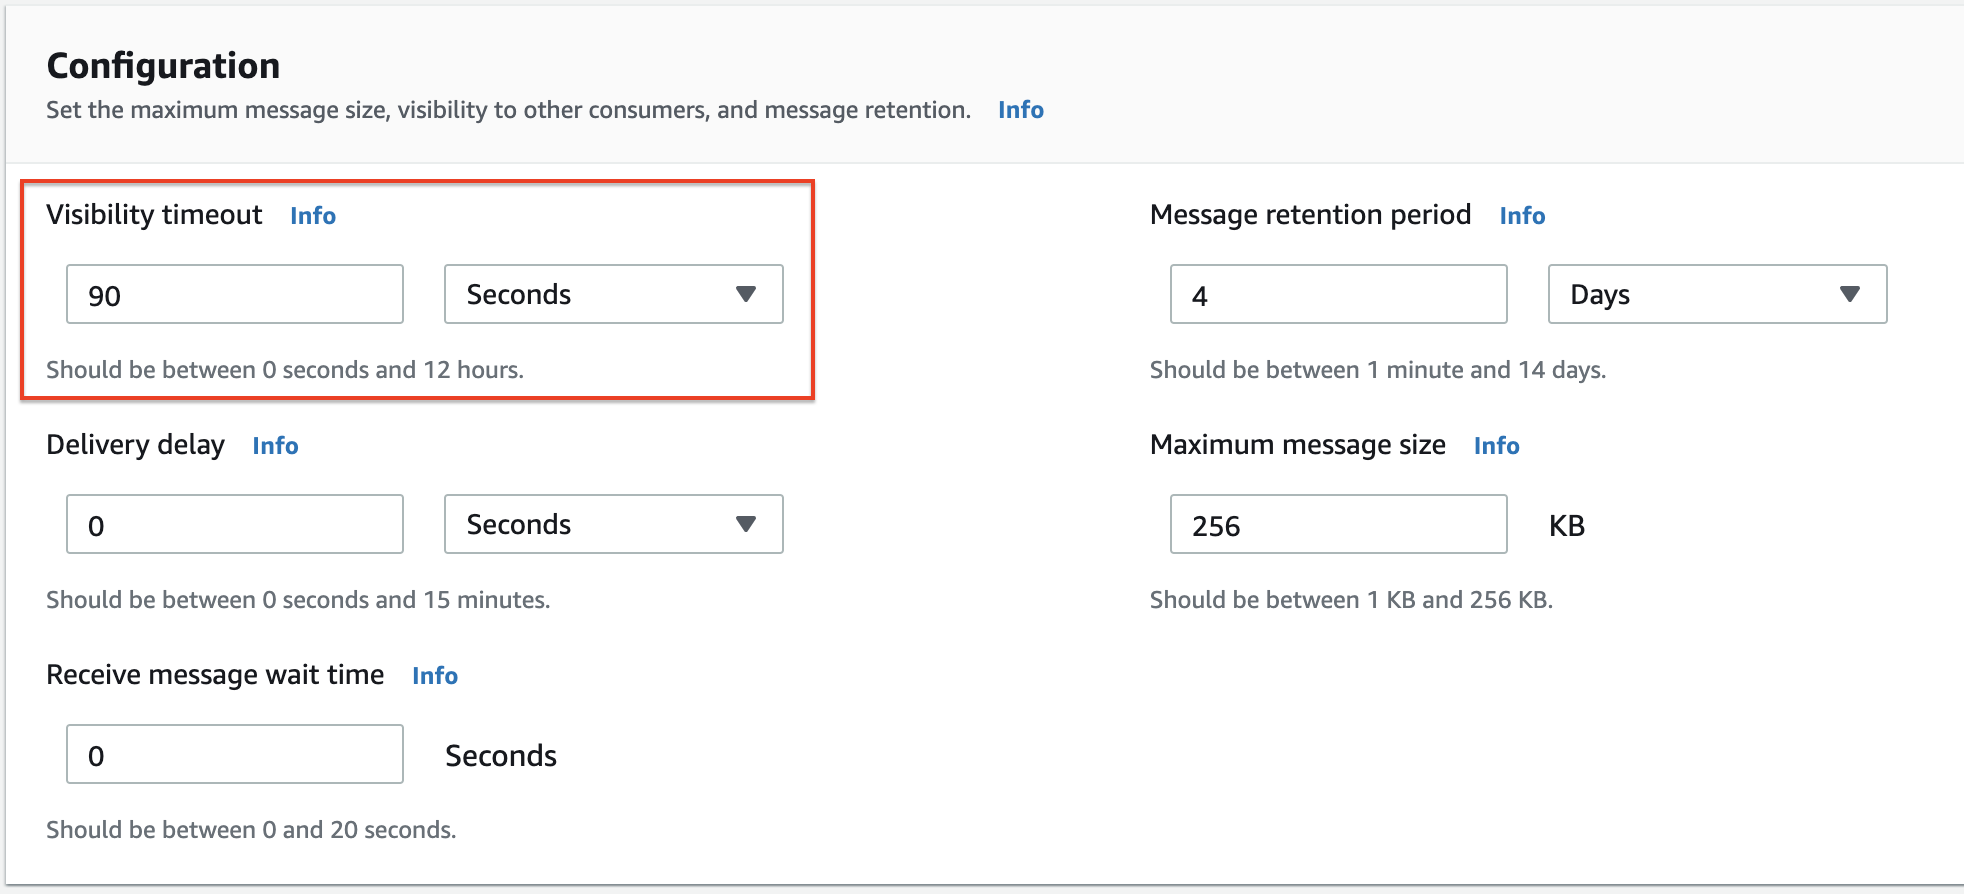Screen dimensions: 1964x894
Task: Click 'Should be between 1 KB and 256 KB.' hint
Action: [1351, 600]
